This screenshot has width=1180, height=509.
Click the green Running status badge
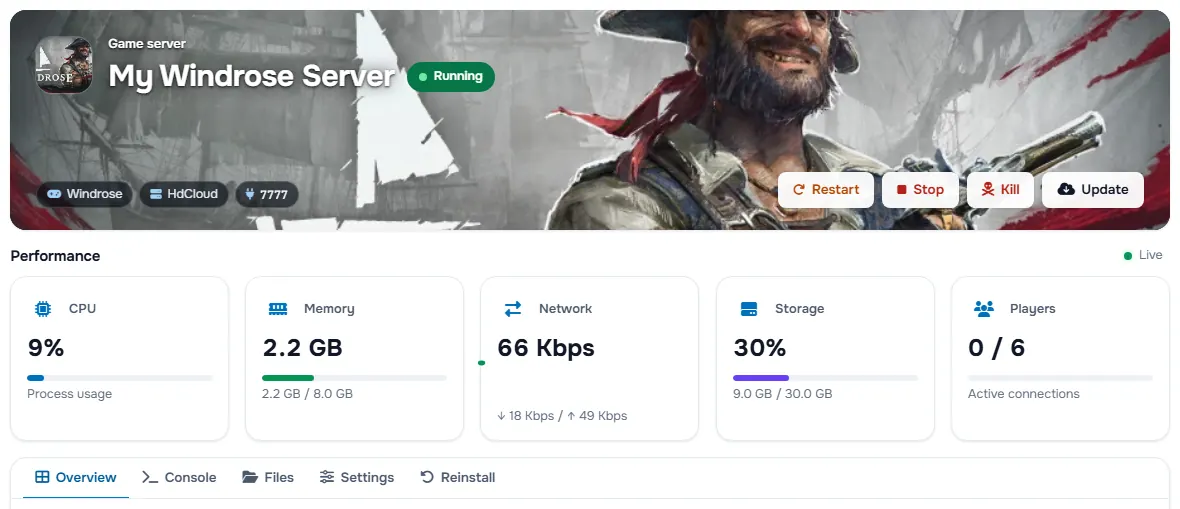[451, 77]
